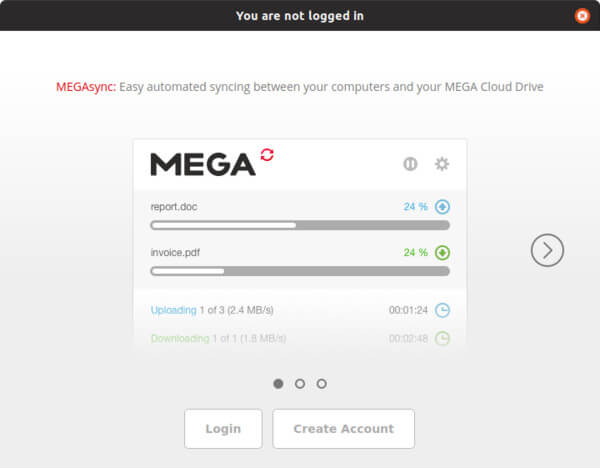Select the third slide indicator dot

[x=321, y=383]
